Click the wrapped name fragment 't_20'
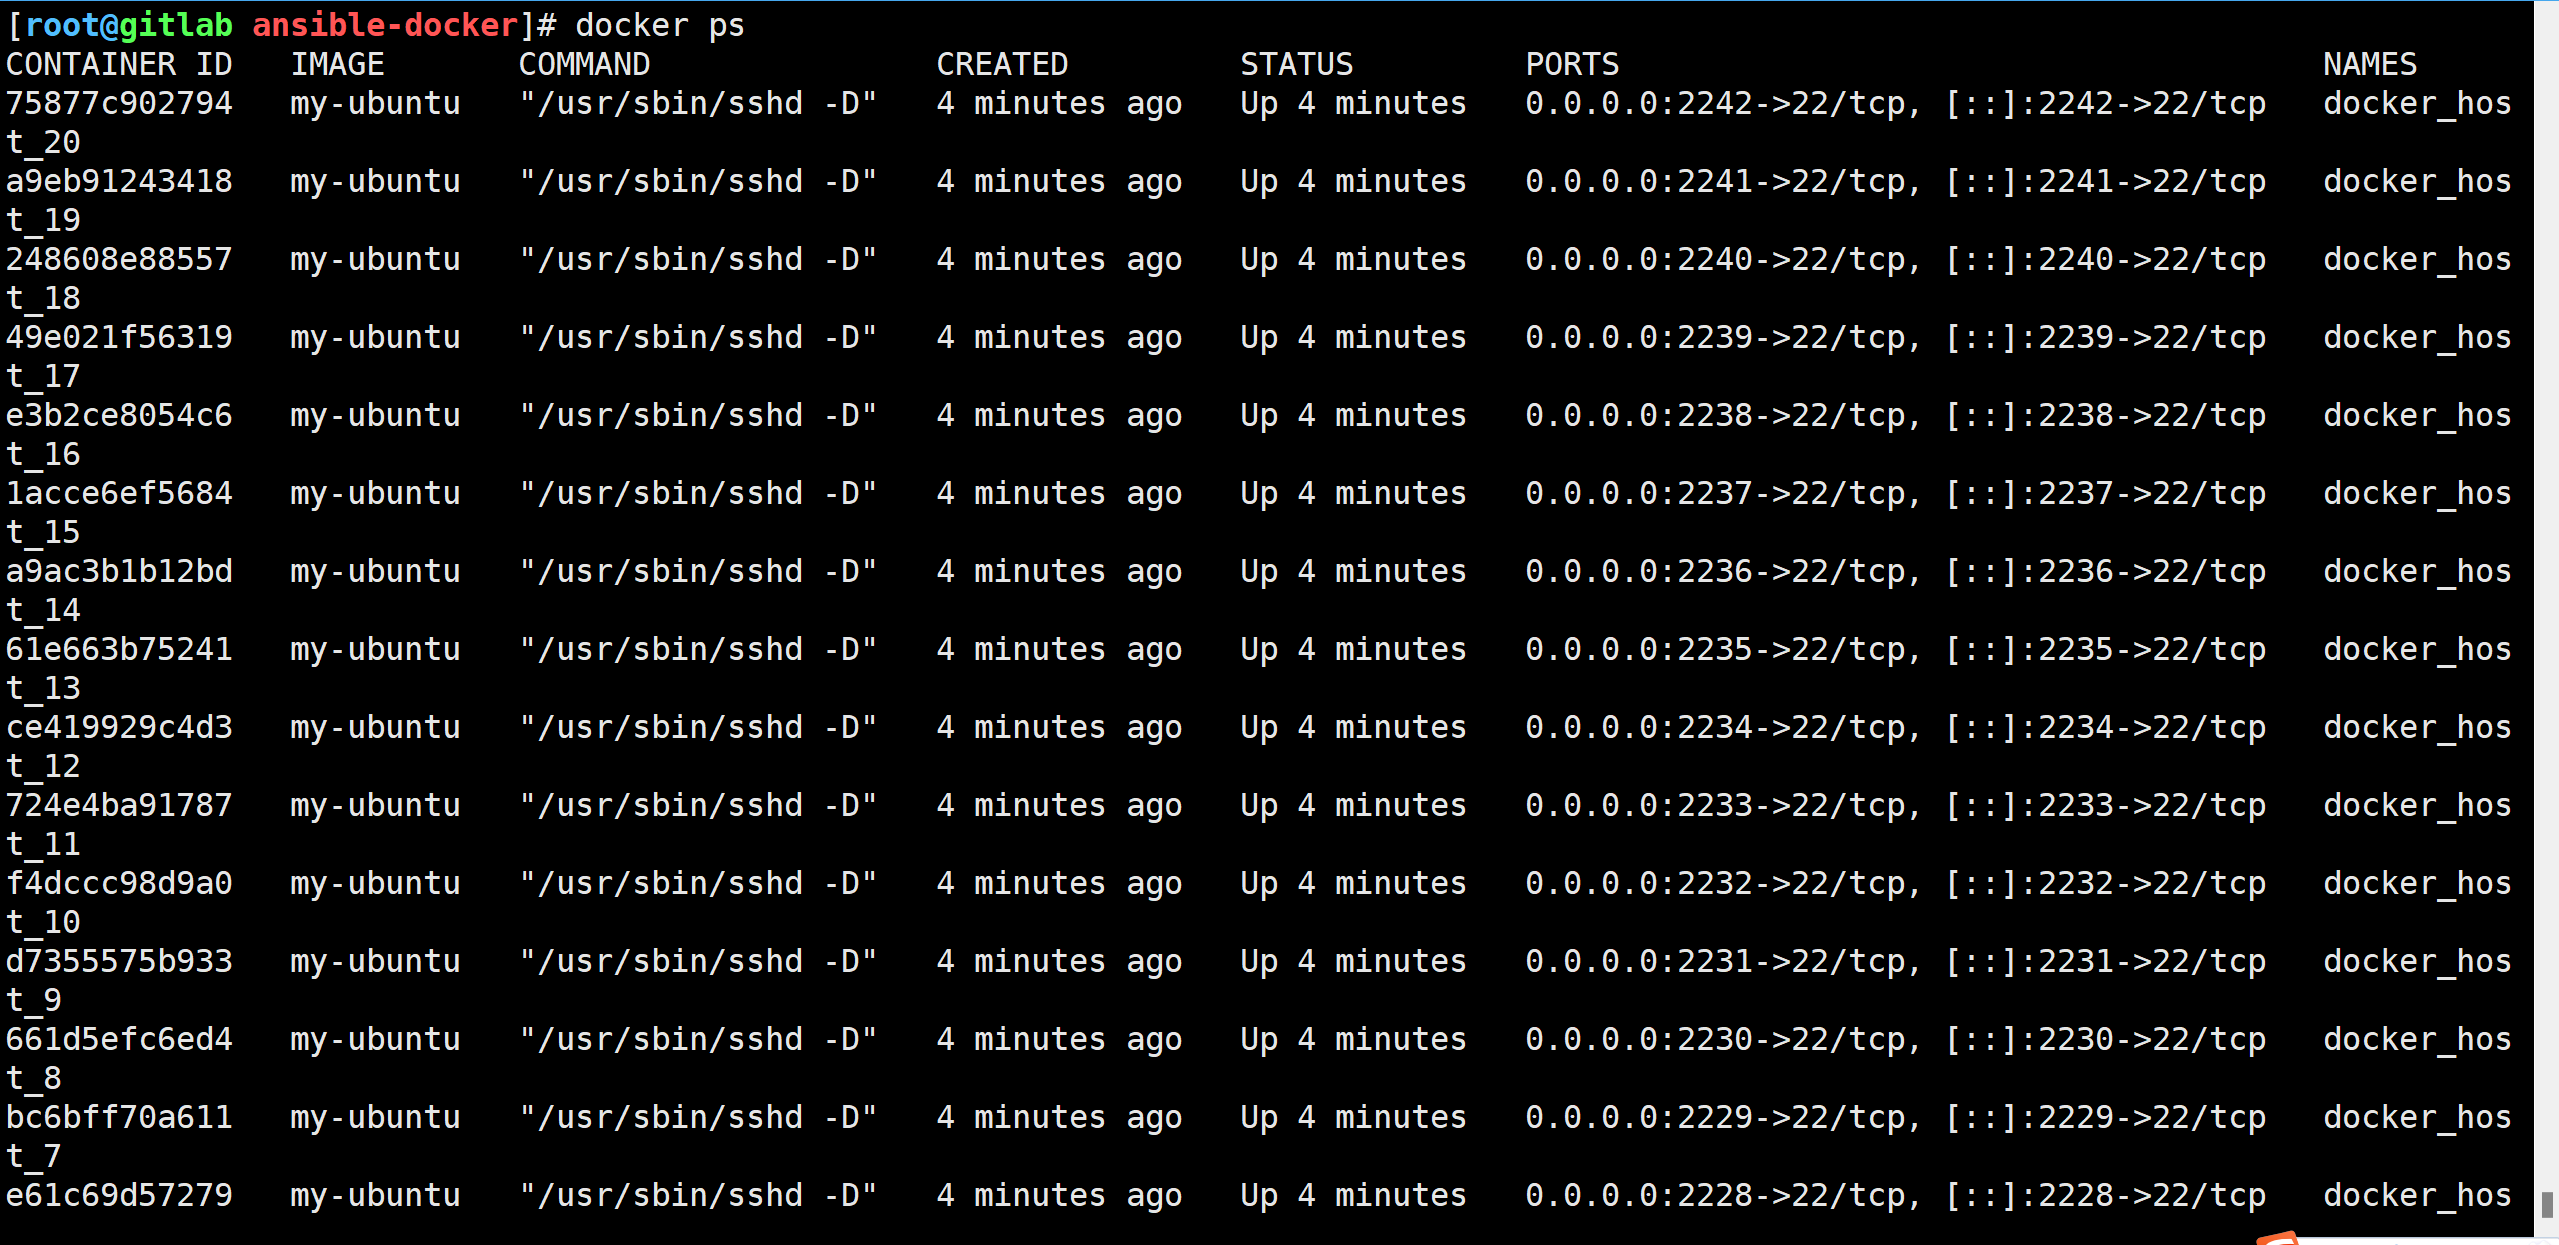Screen dimensions: 2559x1245 pyautogui.click(x=43, y=142)
